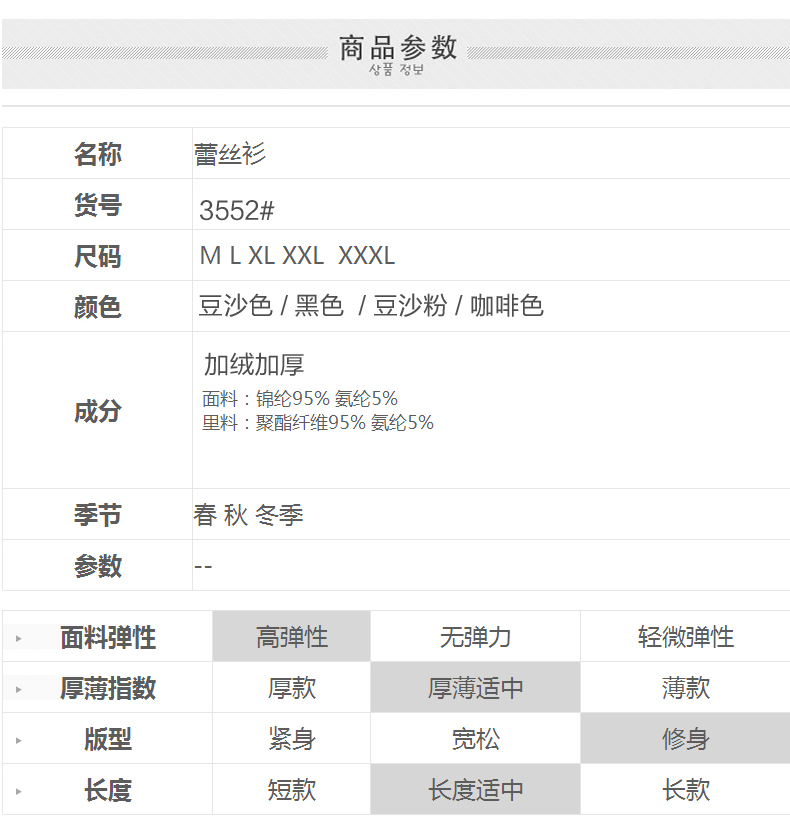Pick the 紧身 fit option

tap(292, 739)
